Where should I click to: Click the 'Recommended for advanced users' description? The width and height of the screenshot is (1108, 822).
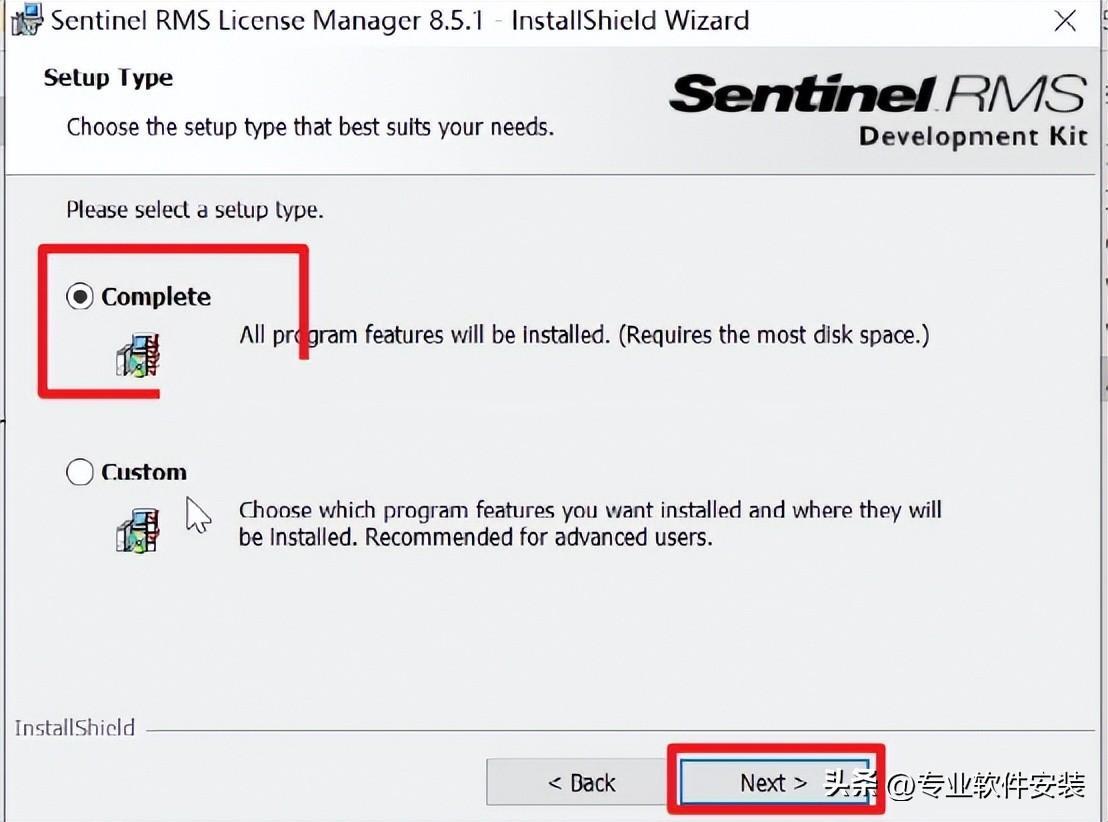(x=475, y=537)
